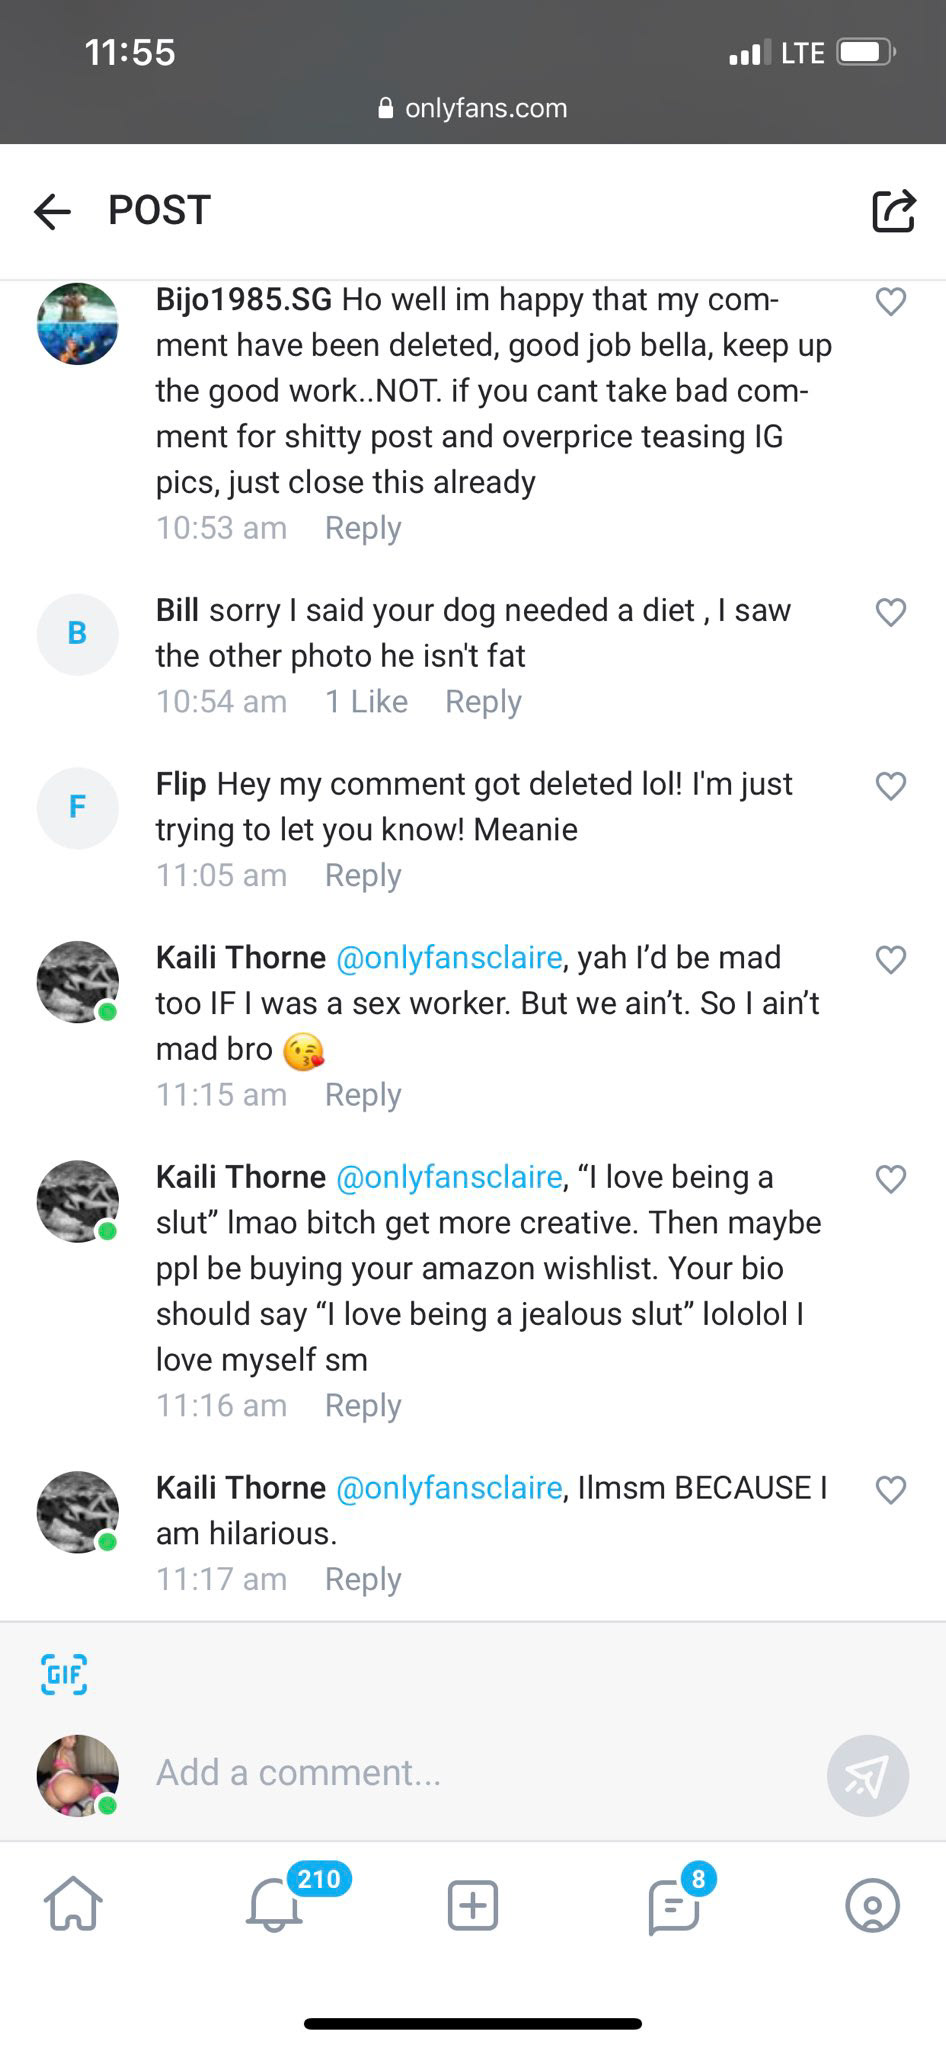This screenshot has width=946, height=2048.
Task: Open the GIF picker
Action: tap(64, 1674)
